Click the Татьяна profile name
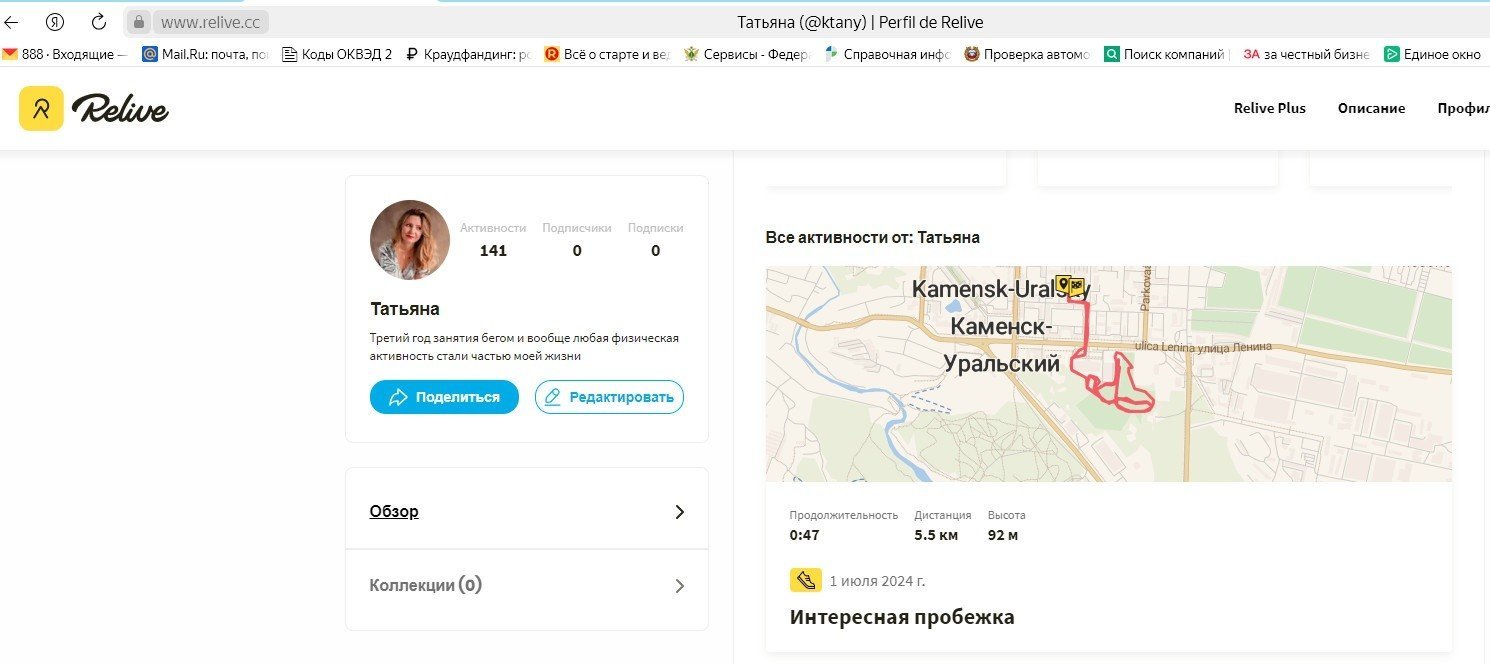The image size is (1490, 664). click(405, 309)
